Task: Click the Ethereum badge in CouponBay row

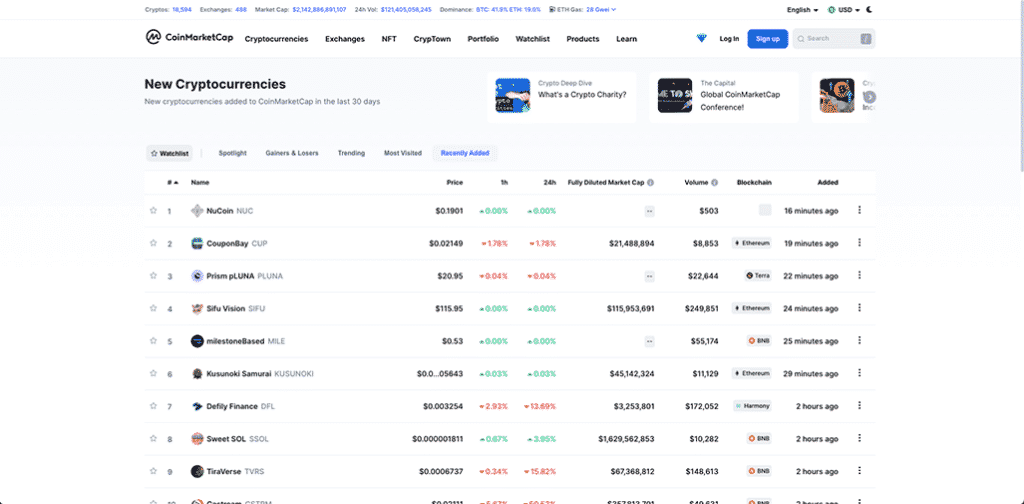Action: pyautogui.click(x=752, y=243)
